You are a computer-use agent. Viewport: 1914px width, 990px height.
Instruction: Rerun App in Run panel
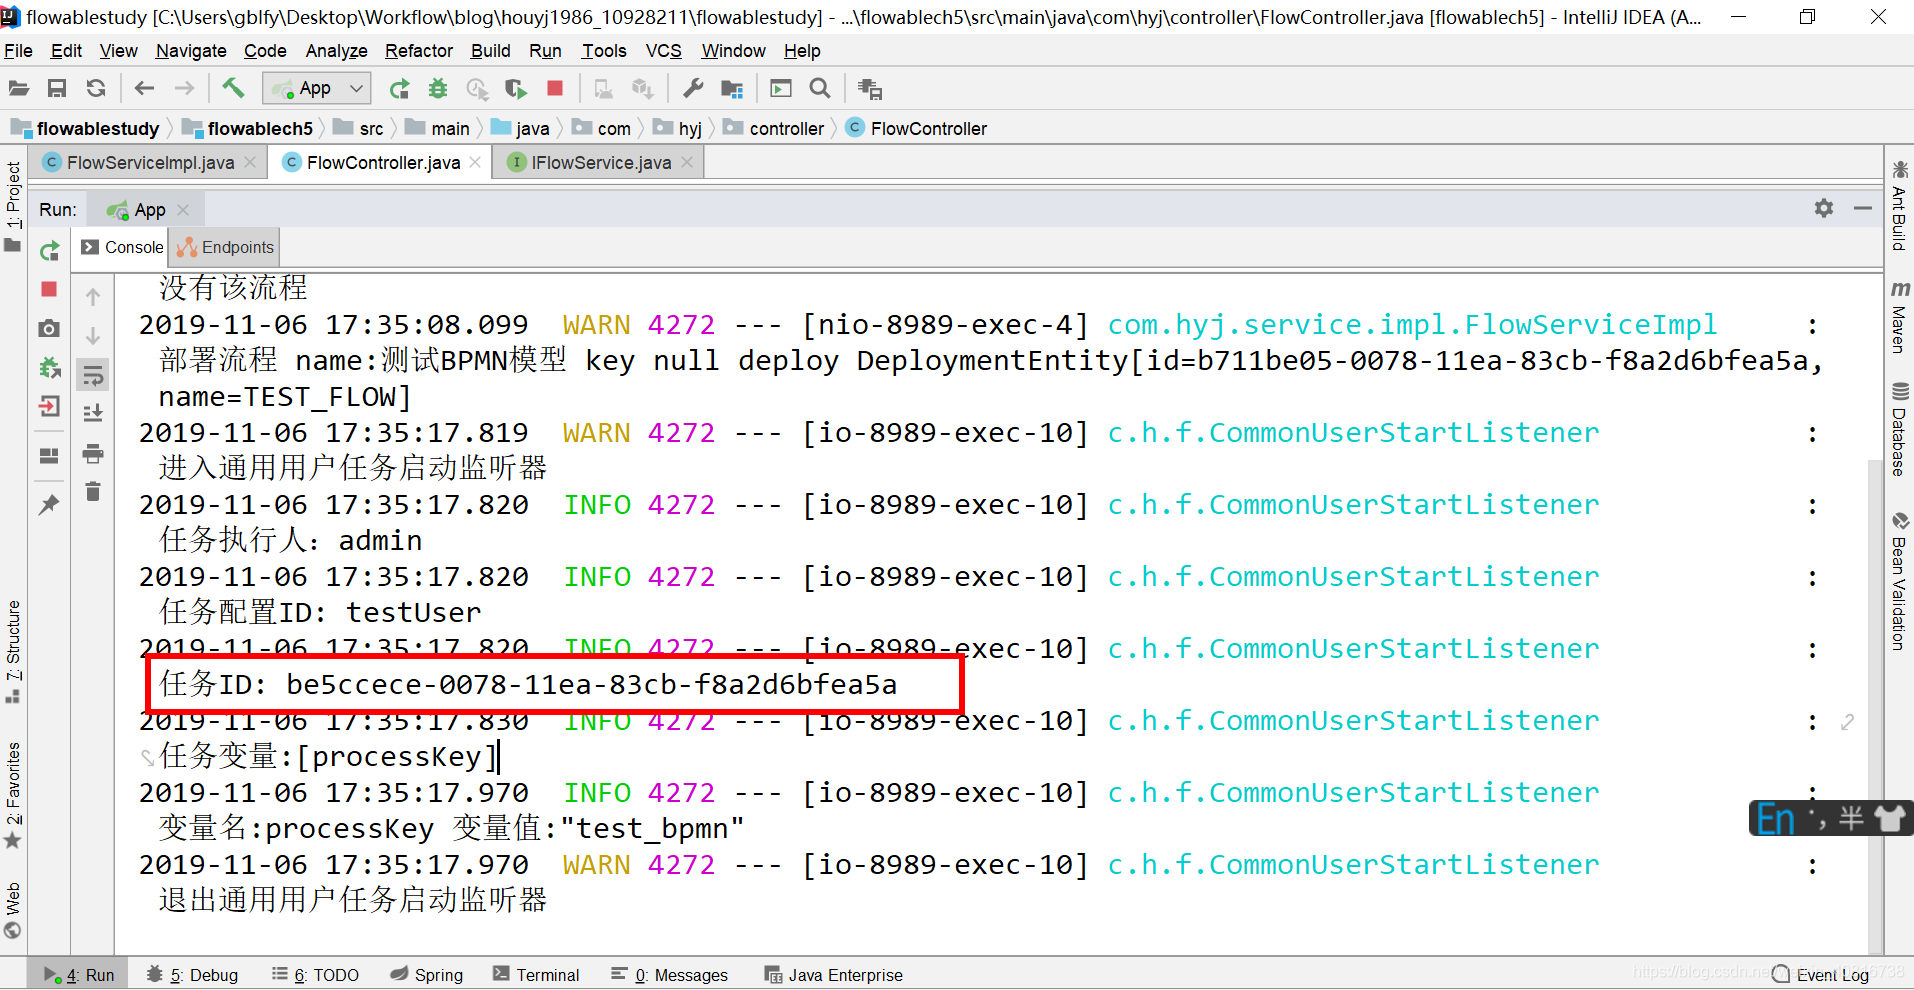click(x=49, y=251)
